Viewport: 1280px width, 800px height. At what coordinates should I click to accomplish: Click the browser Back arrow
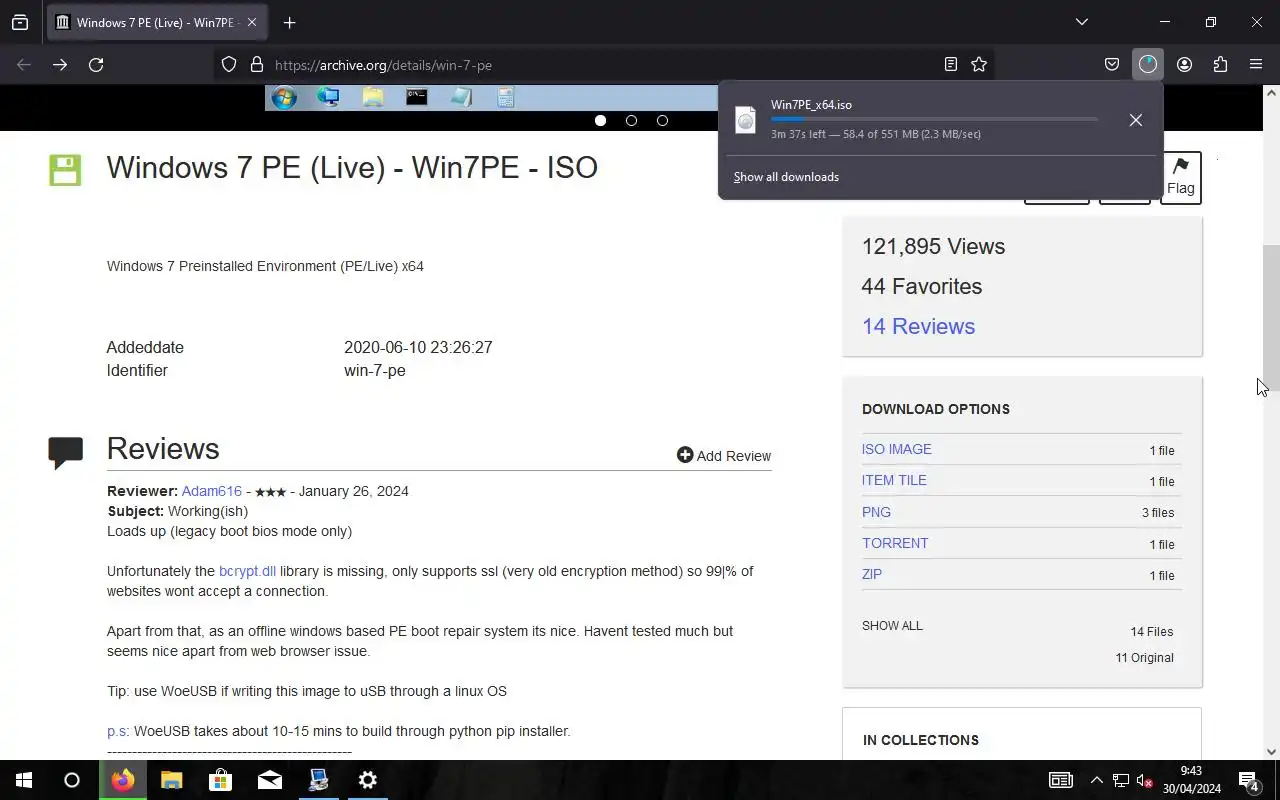click(x=24, y=65)
